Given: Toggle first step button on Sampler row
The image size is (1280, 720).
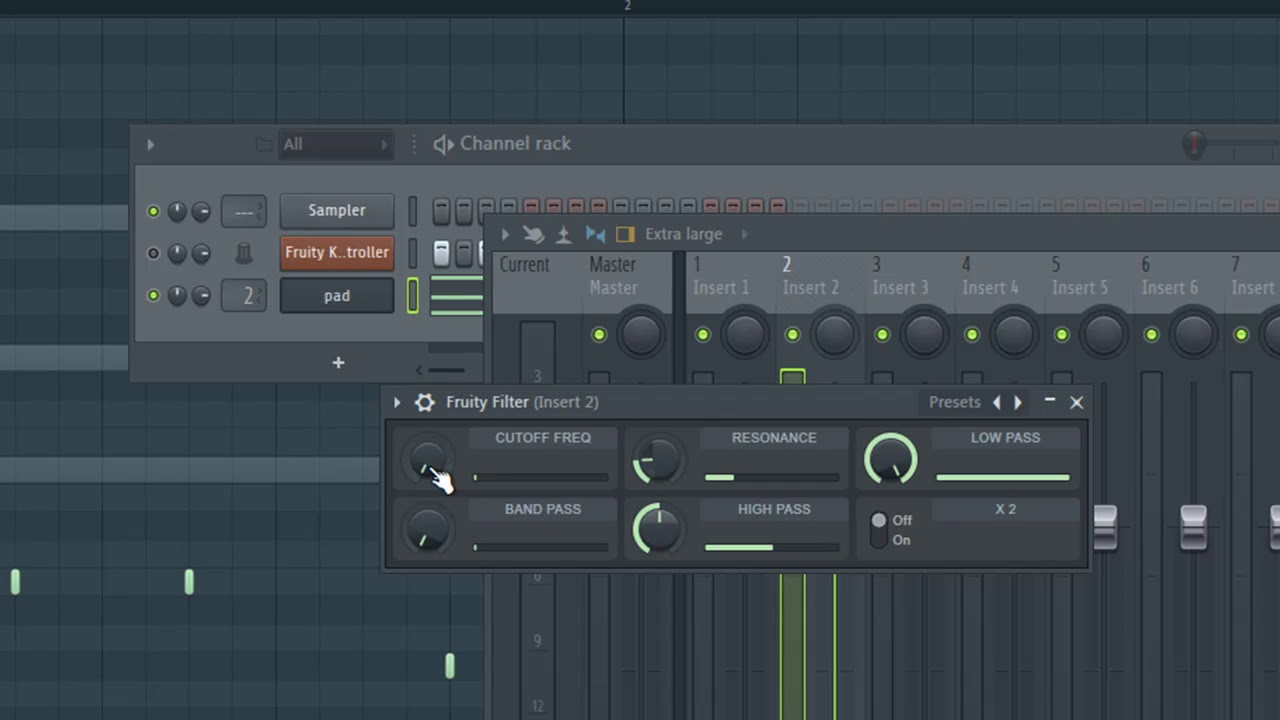Looking at the screenshot, I should point(441,210).
